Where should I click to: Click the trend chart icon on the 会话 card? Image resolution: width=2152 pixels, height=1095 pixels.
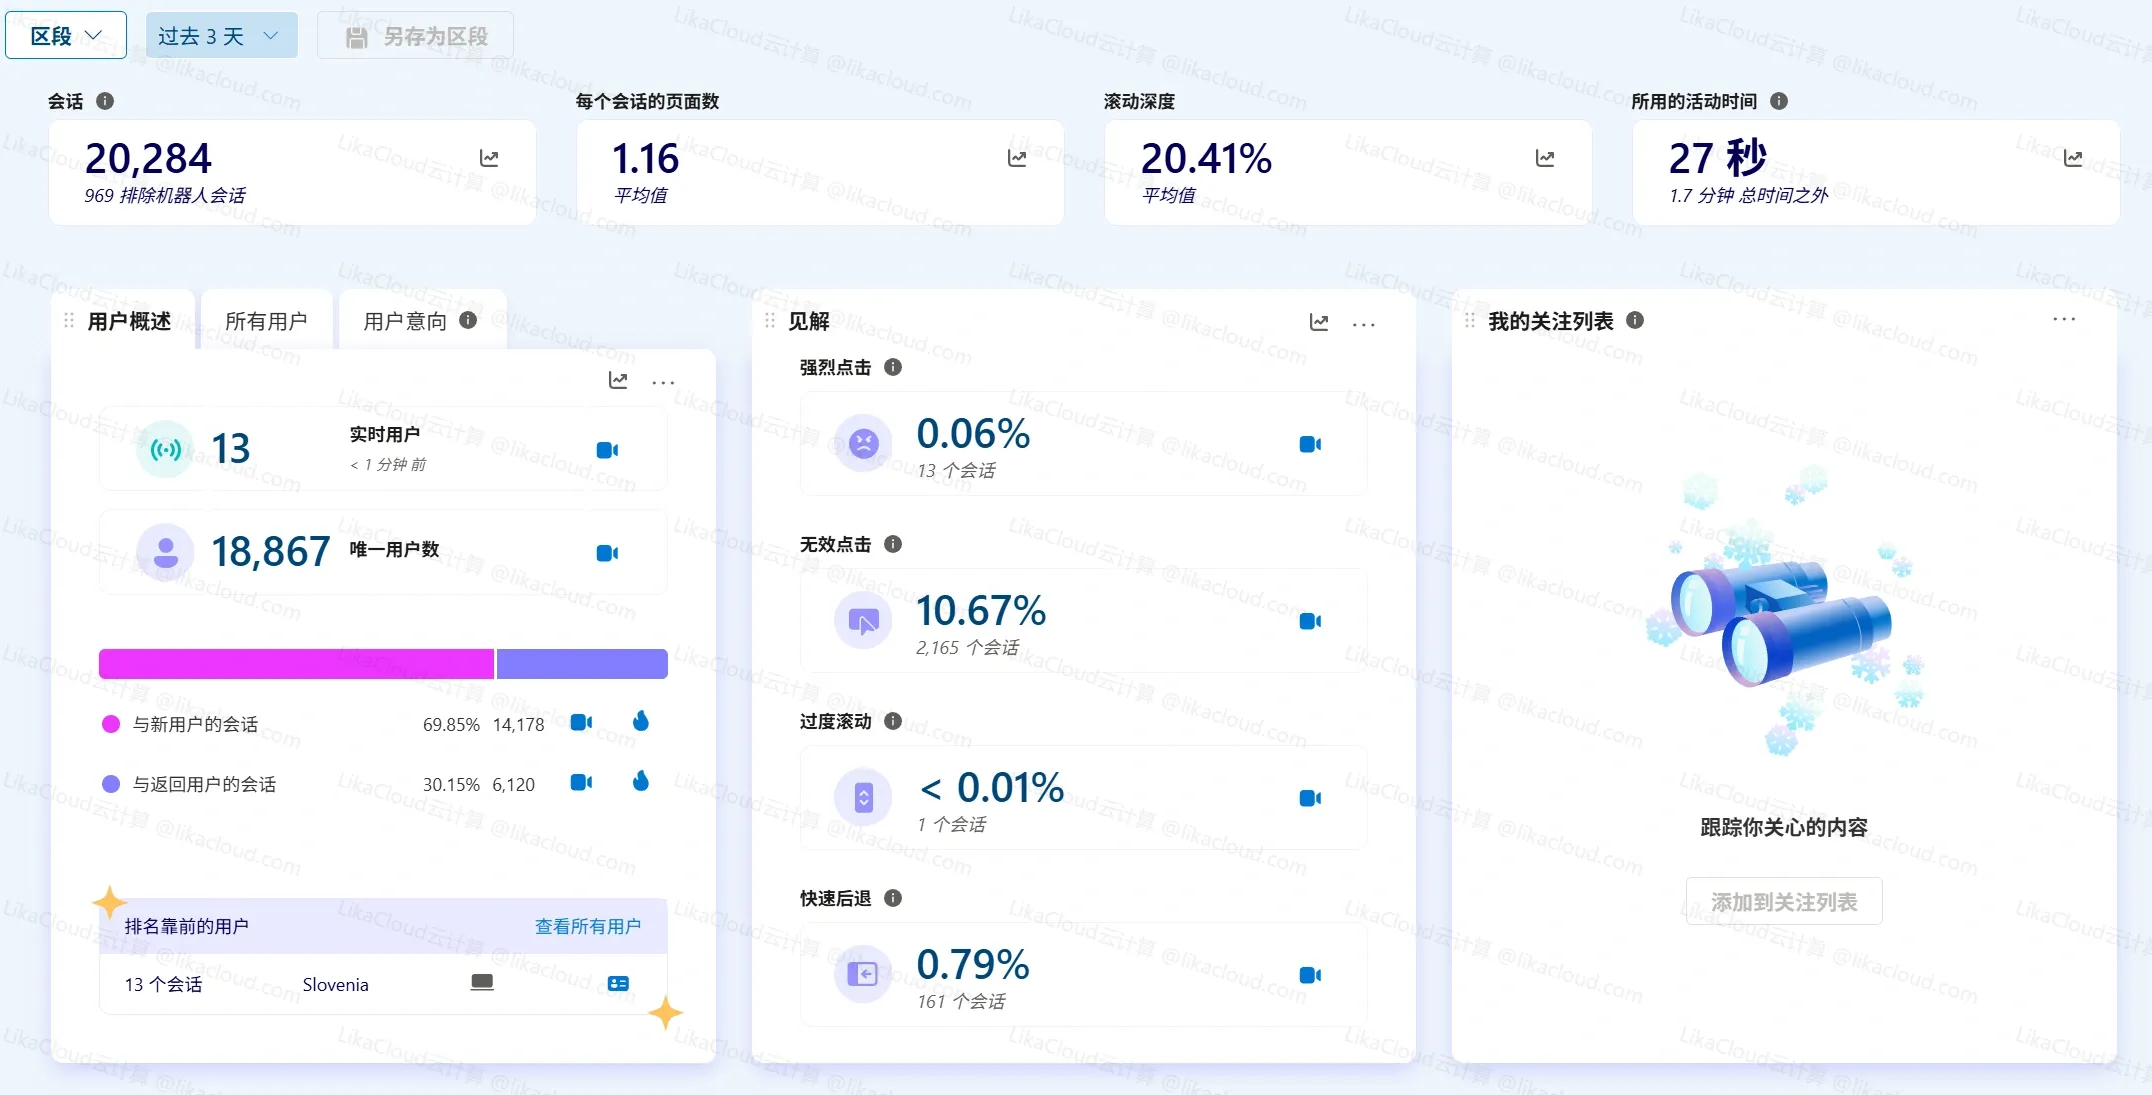[x=489, y=158]
